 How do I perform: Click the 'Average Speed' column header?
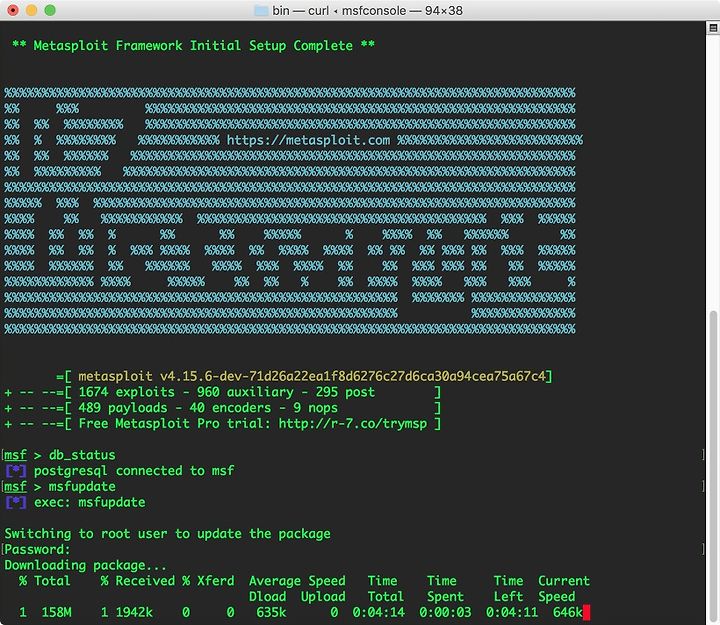[297, 581]
